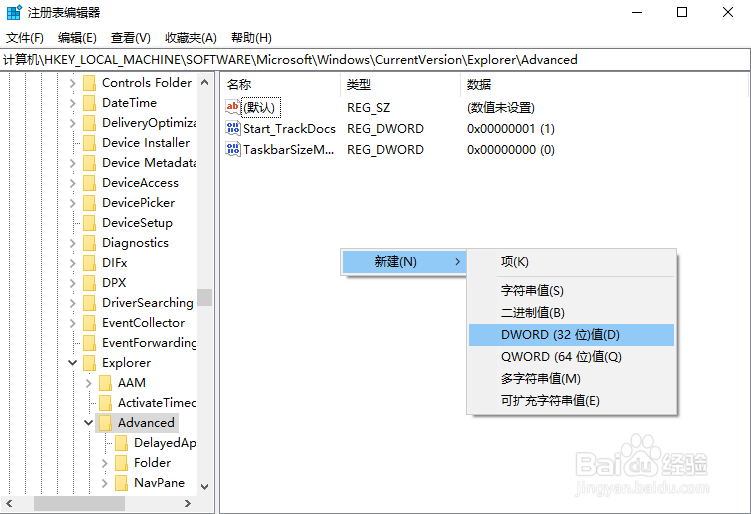Expand the Folder subkey node
751x514 pixels.
tap(104, 463)
